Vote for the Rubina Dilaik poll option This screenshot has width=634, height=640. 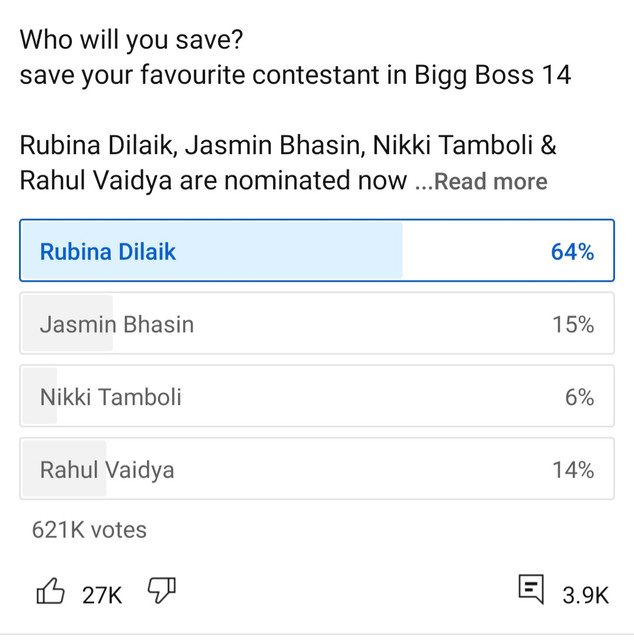tap(108, 252)
